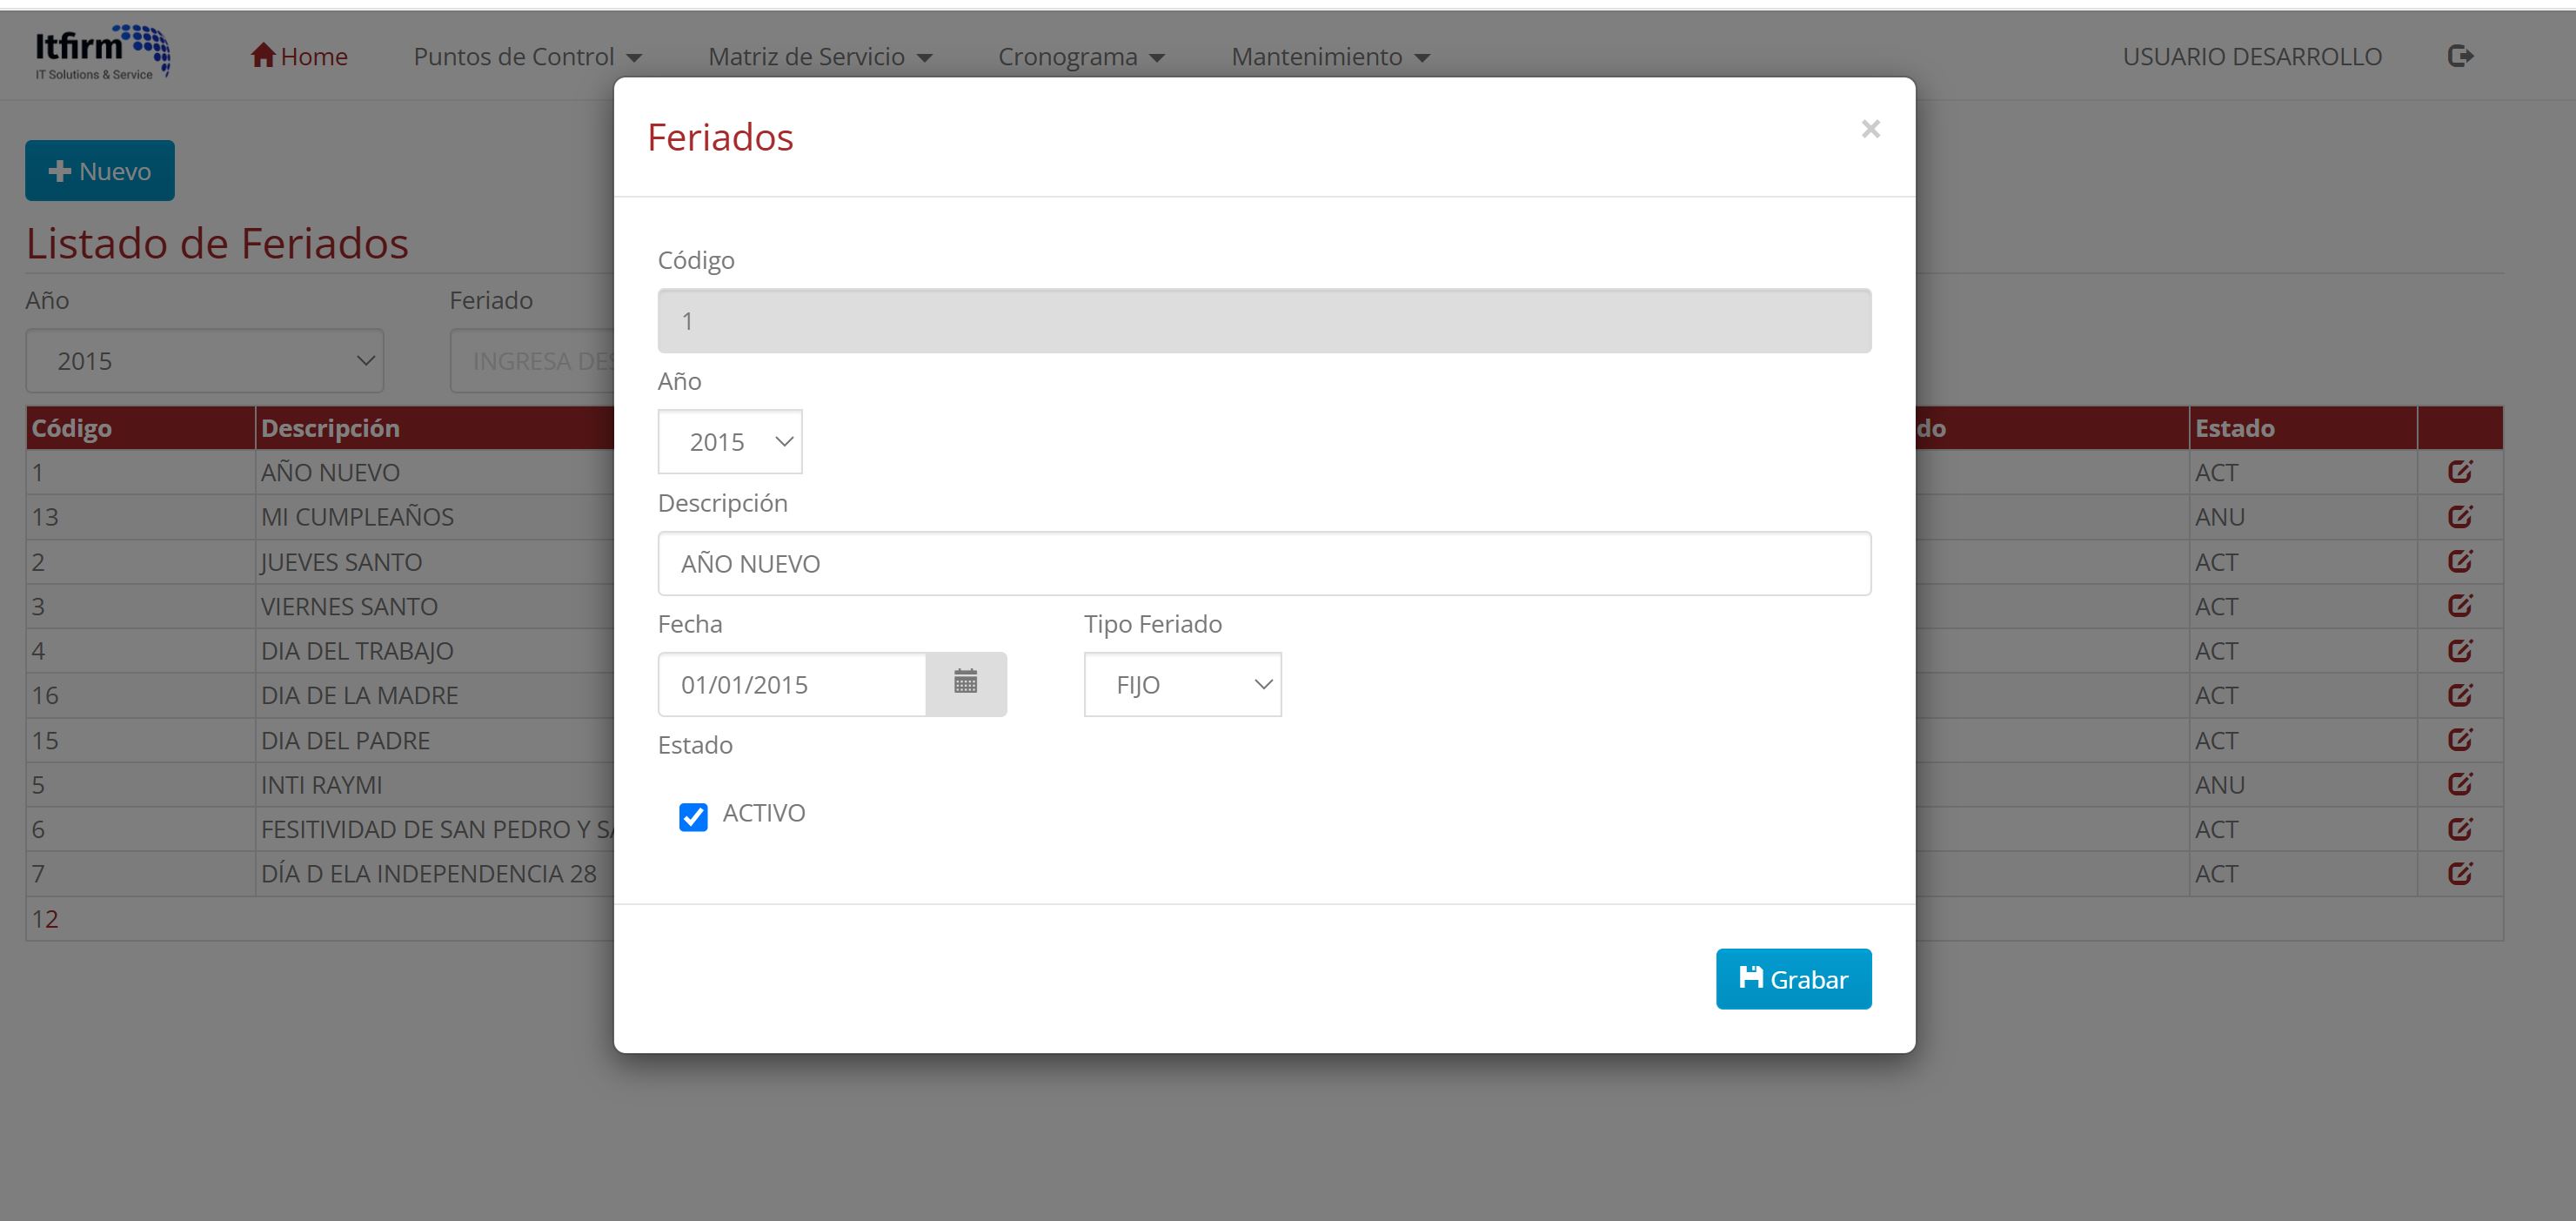This screenshot has height=1221, width=2576.
Task: Click the Grabar save button
Action: pyautogui.click(x=1793, y=979)
